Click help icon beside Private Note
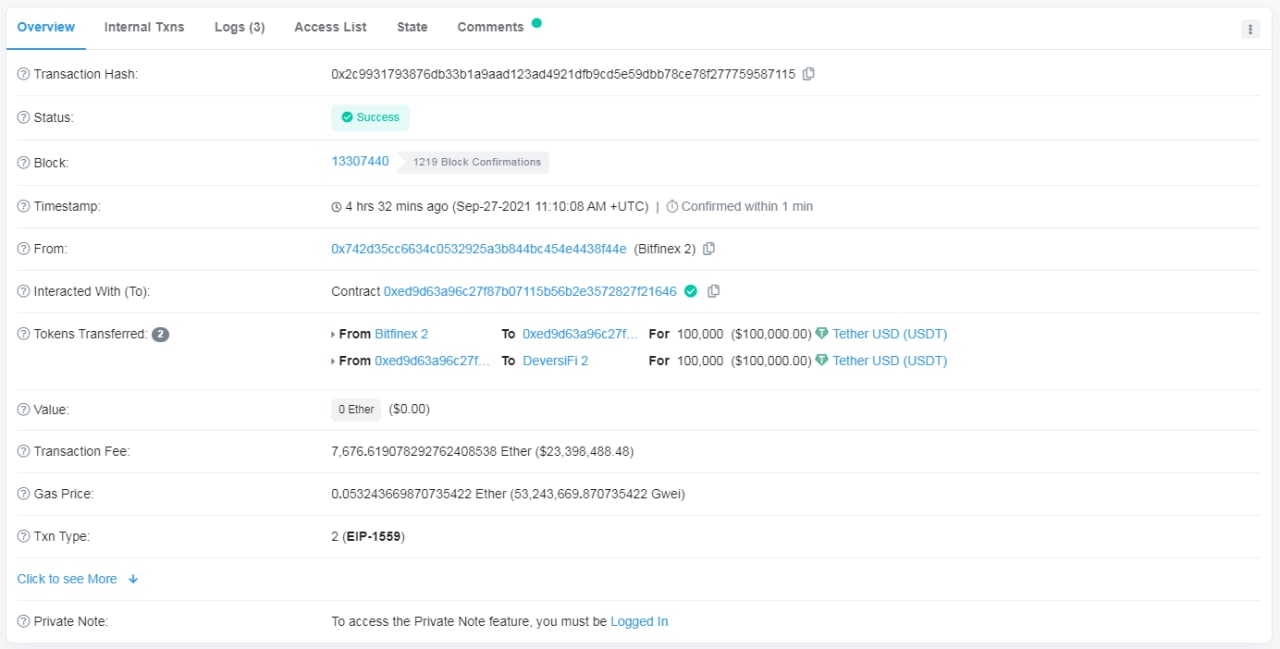The height and width of the screenshot is (649, 1280). coord(24,622)
